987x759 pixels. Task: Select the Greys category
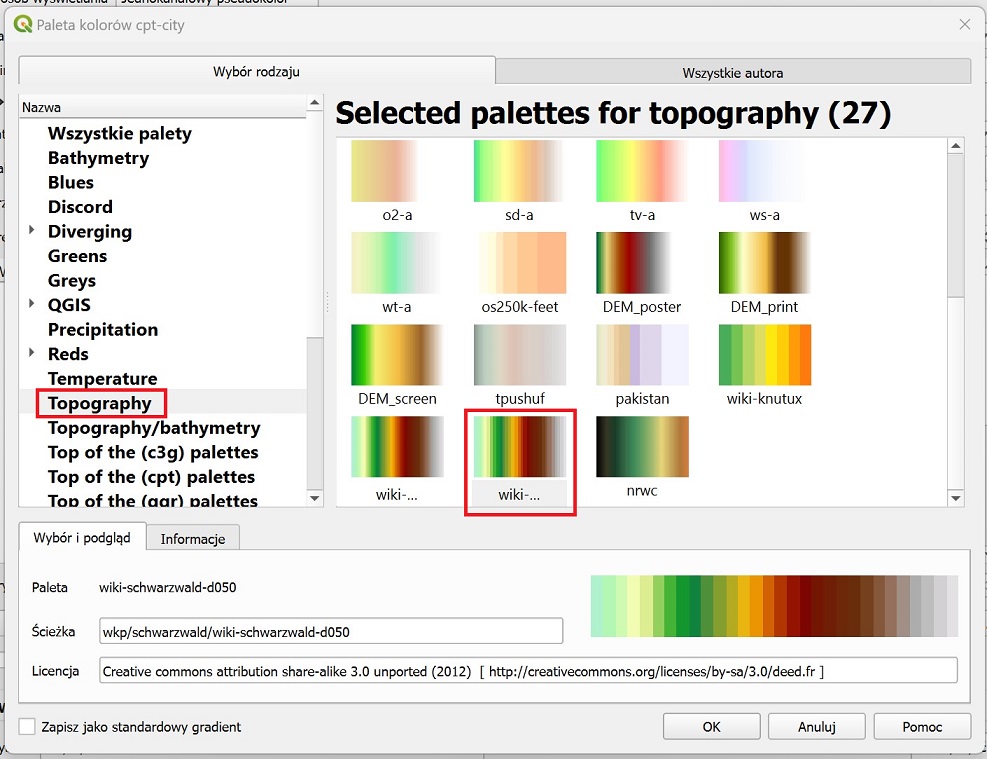coord(72,281)
